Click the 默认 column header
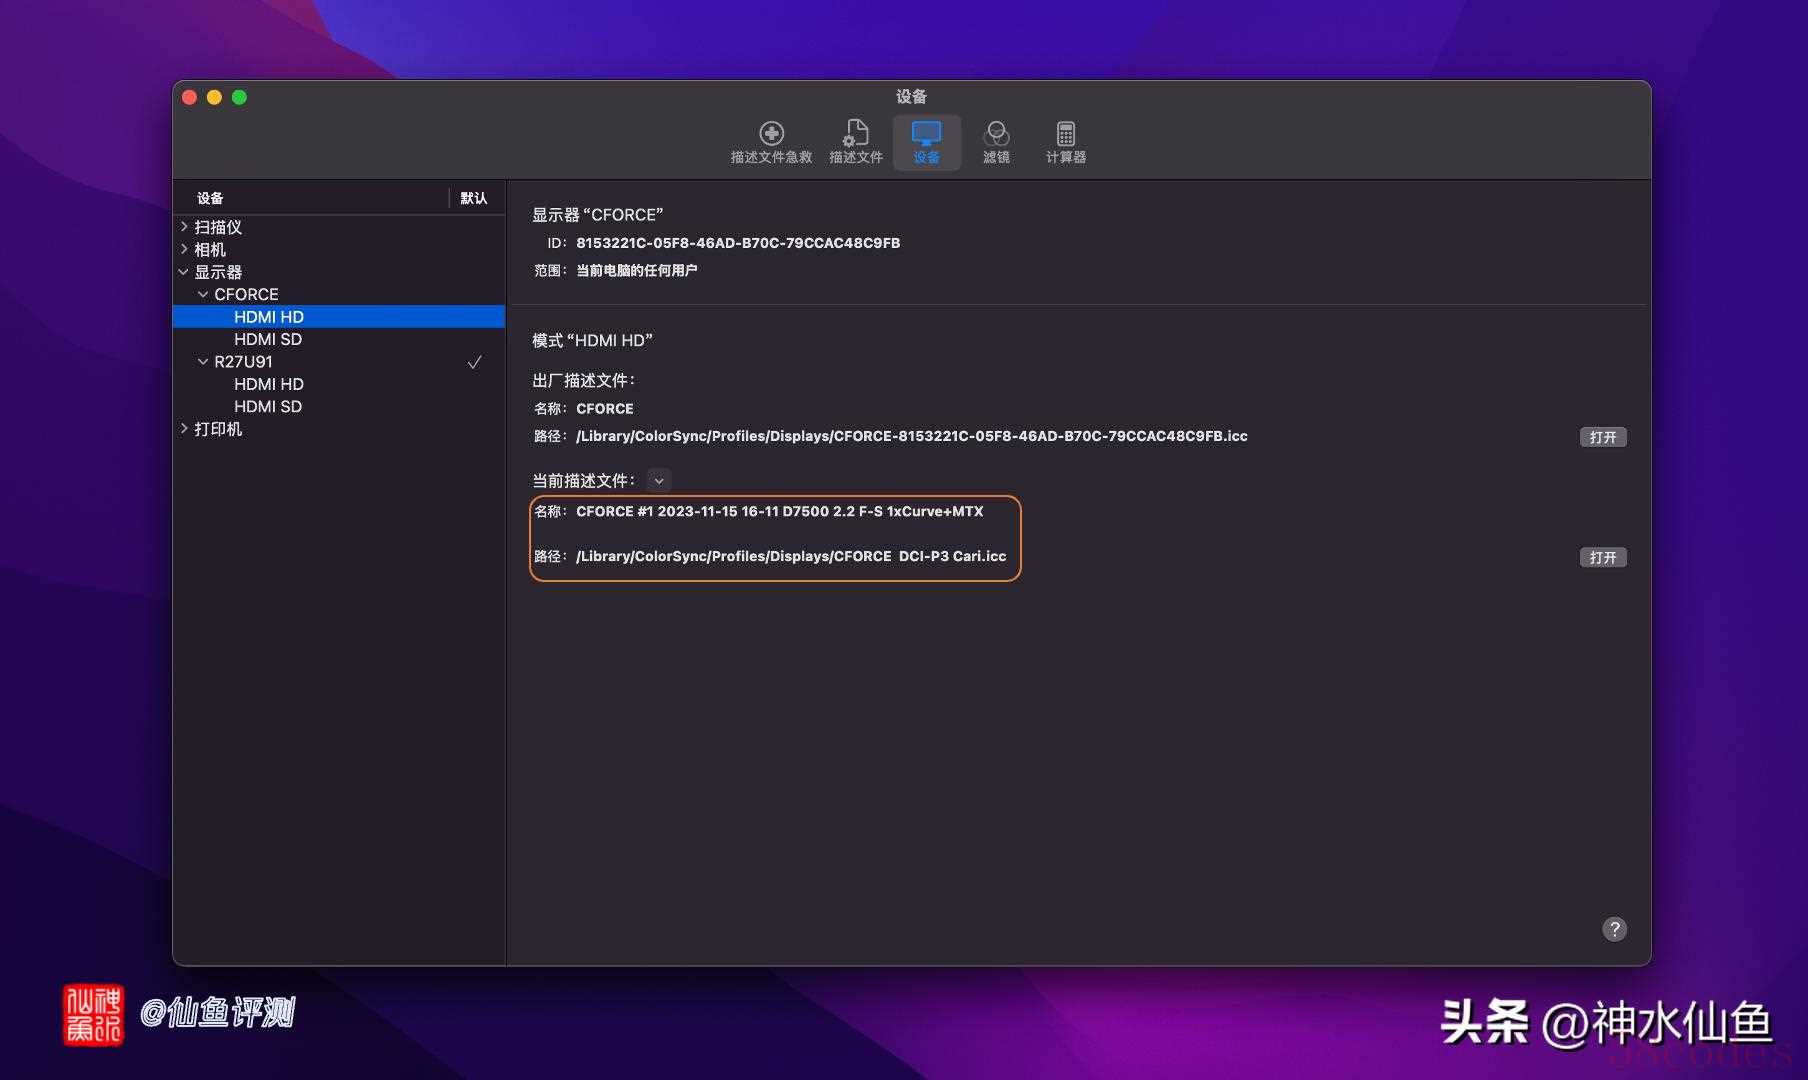1808x1080 pixels. 474,198
